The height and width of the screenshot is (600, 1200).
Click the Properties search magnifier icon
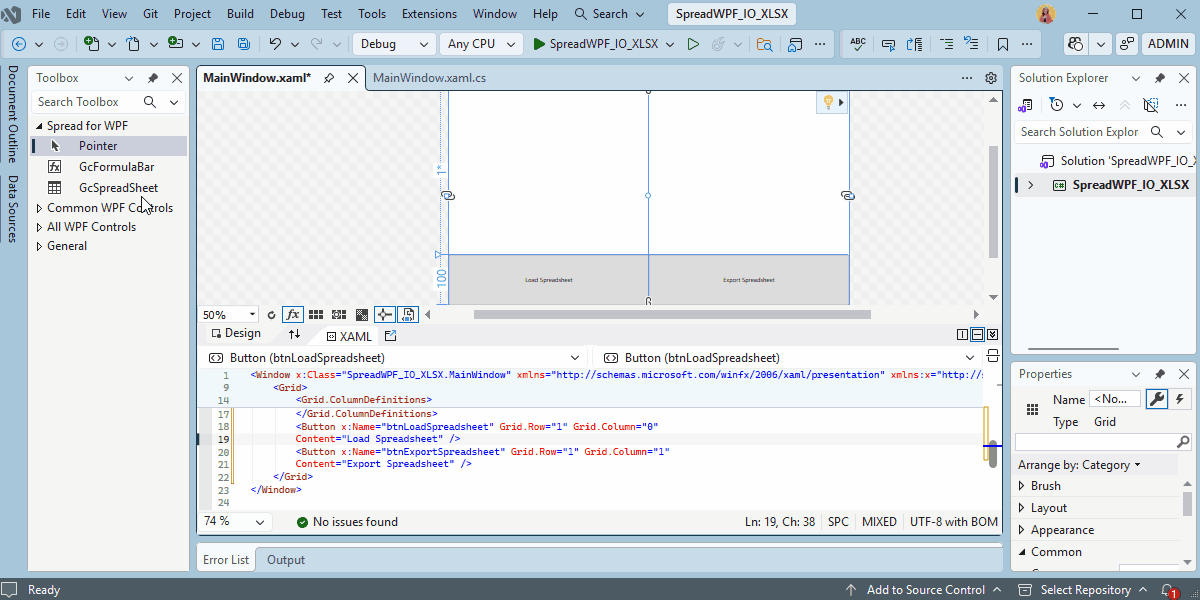pos(1183,442)
